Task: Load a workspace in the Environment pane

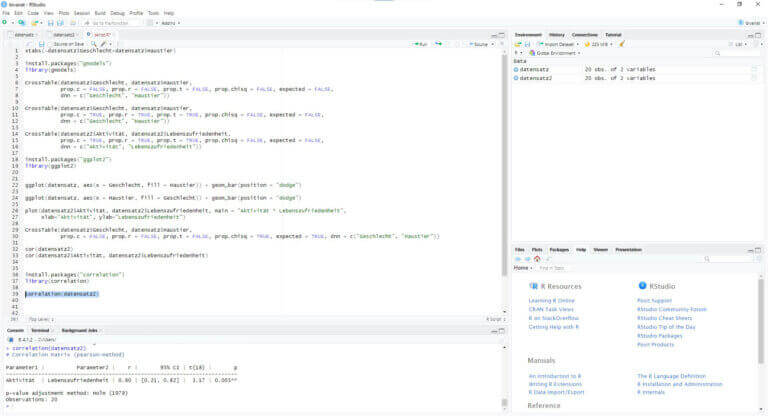Action: (x=518, y=44)
